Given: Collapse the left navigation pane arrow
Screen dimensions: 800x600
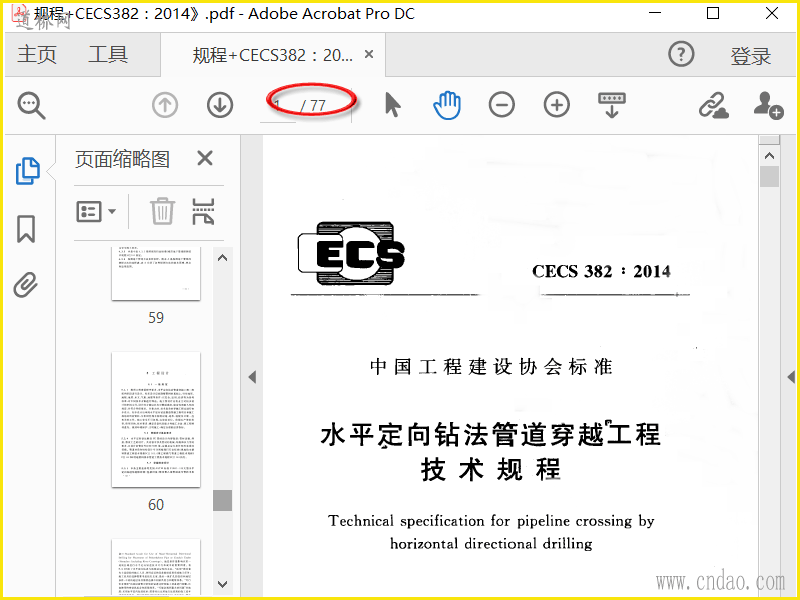Looking at the screenshot, I should coord(252,377).
